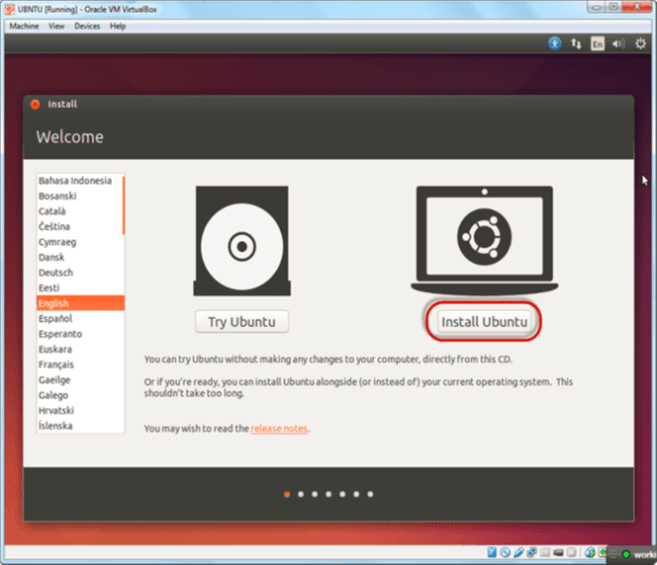Viewport: 657px width, 565px height.
Task: Select Español from the language list
Action: coord(56,318)
